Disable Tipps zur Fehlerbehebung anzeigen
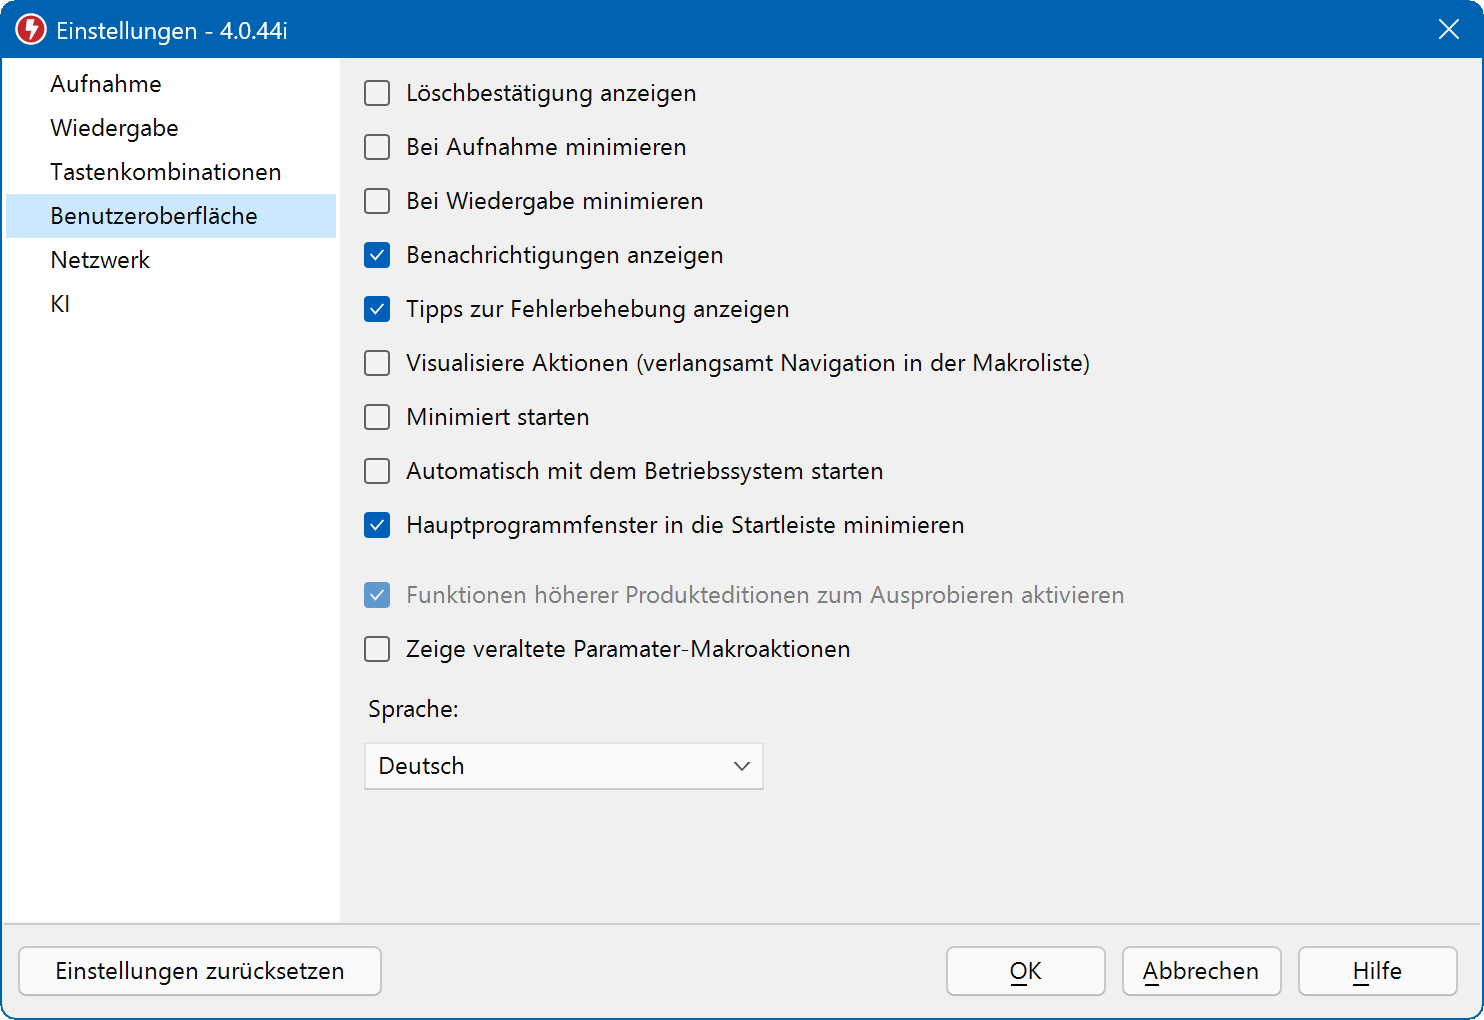 click(x=377, y=309)
